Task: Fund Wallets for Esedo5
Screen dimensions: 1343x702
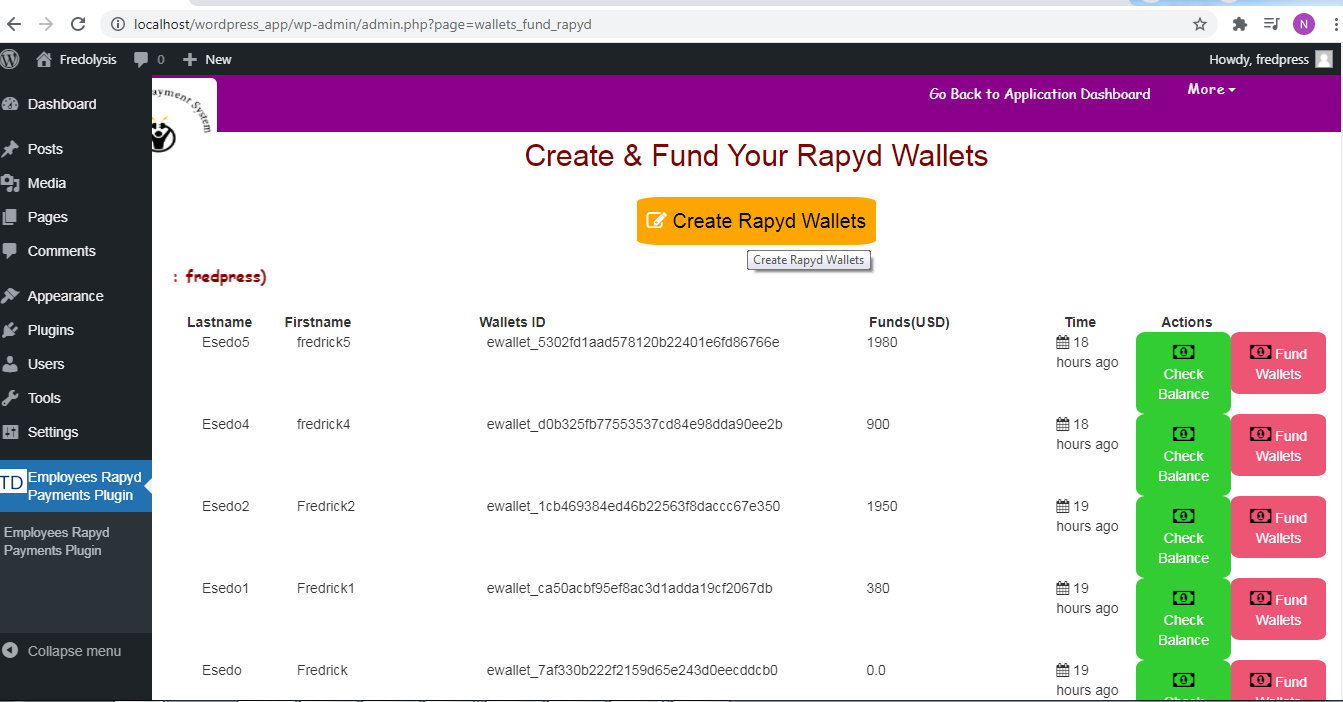Action: 1278,363
